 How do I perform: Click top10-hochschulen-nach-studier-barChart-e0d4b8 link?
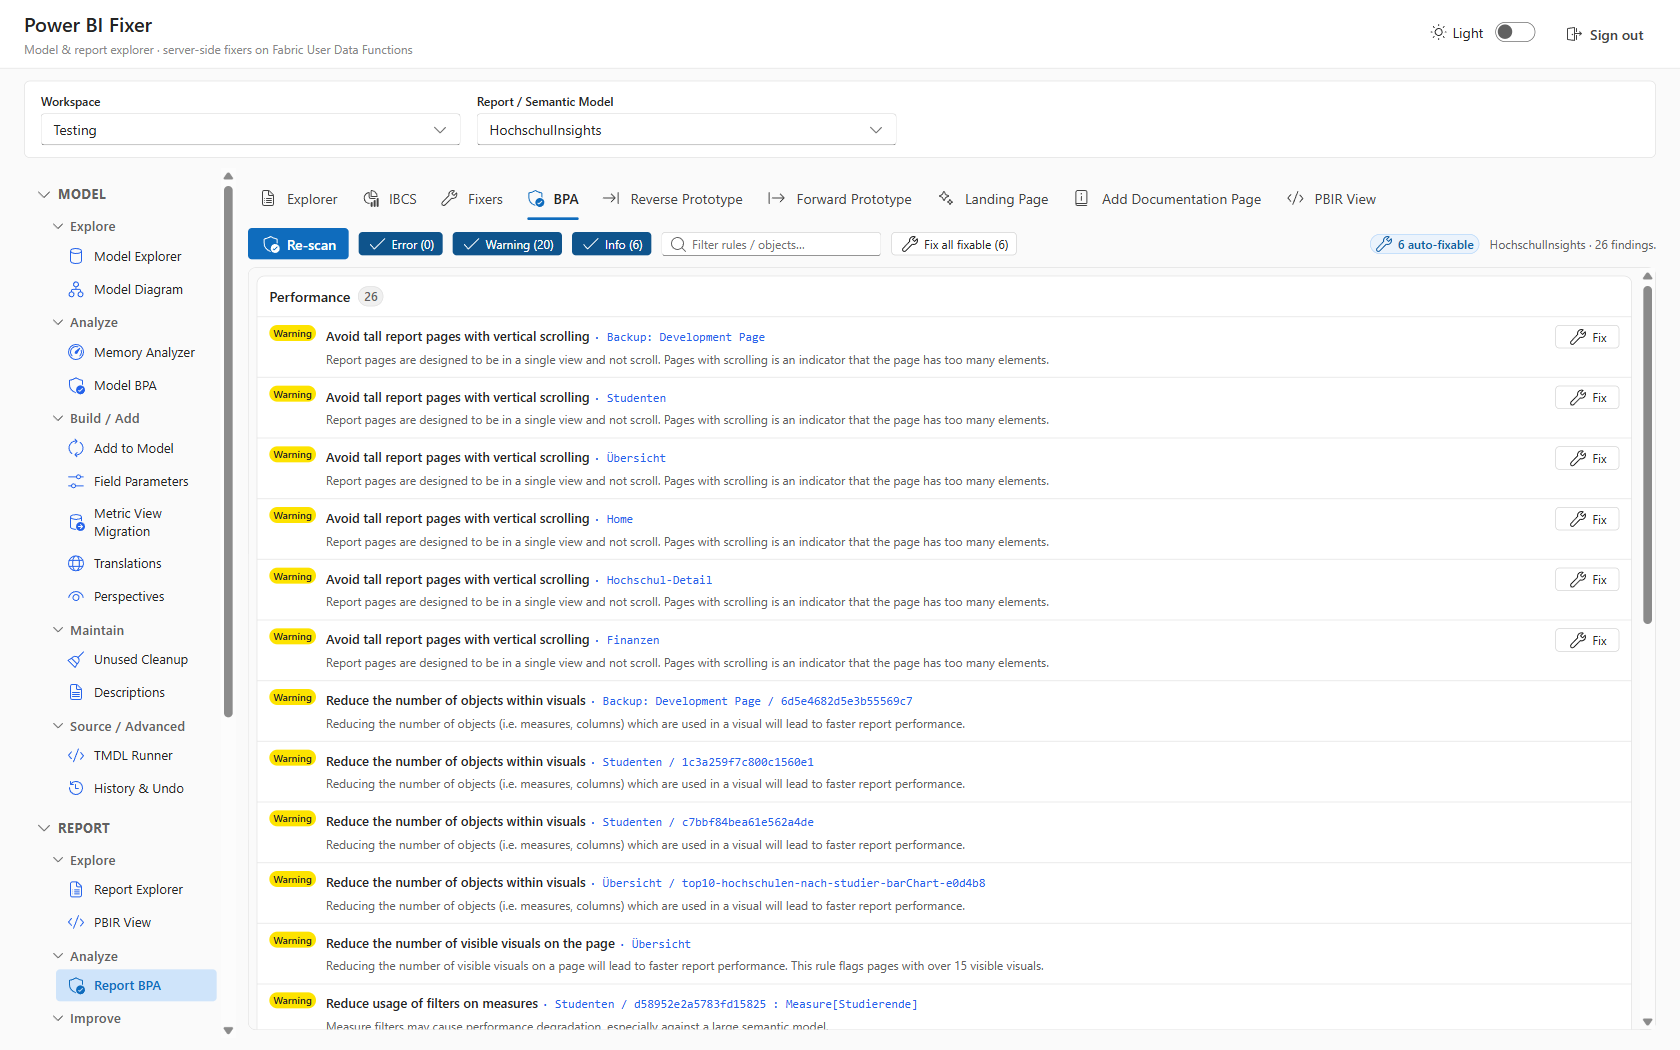point(833,883)
